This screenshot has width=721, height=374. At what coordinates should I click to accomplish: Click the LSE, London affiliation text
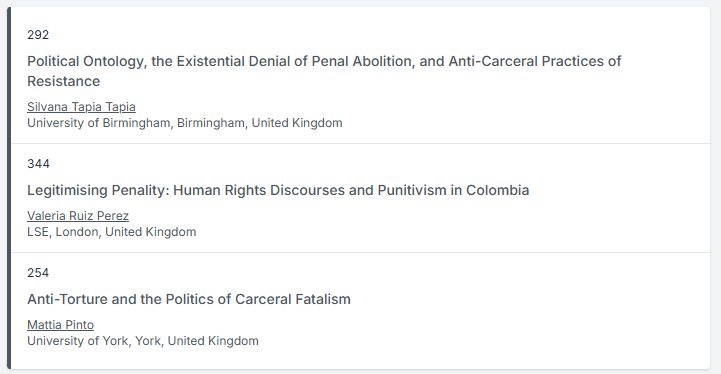(112, 232)
